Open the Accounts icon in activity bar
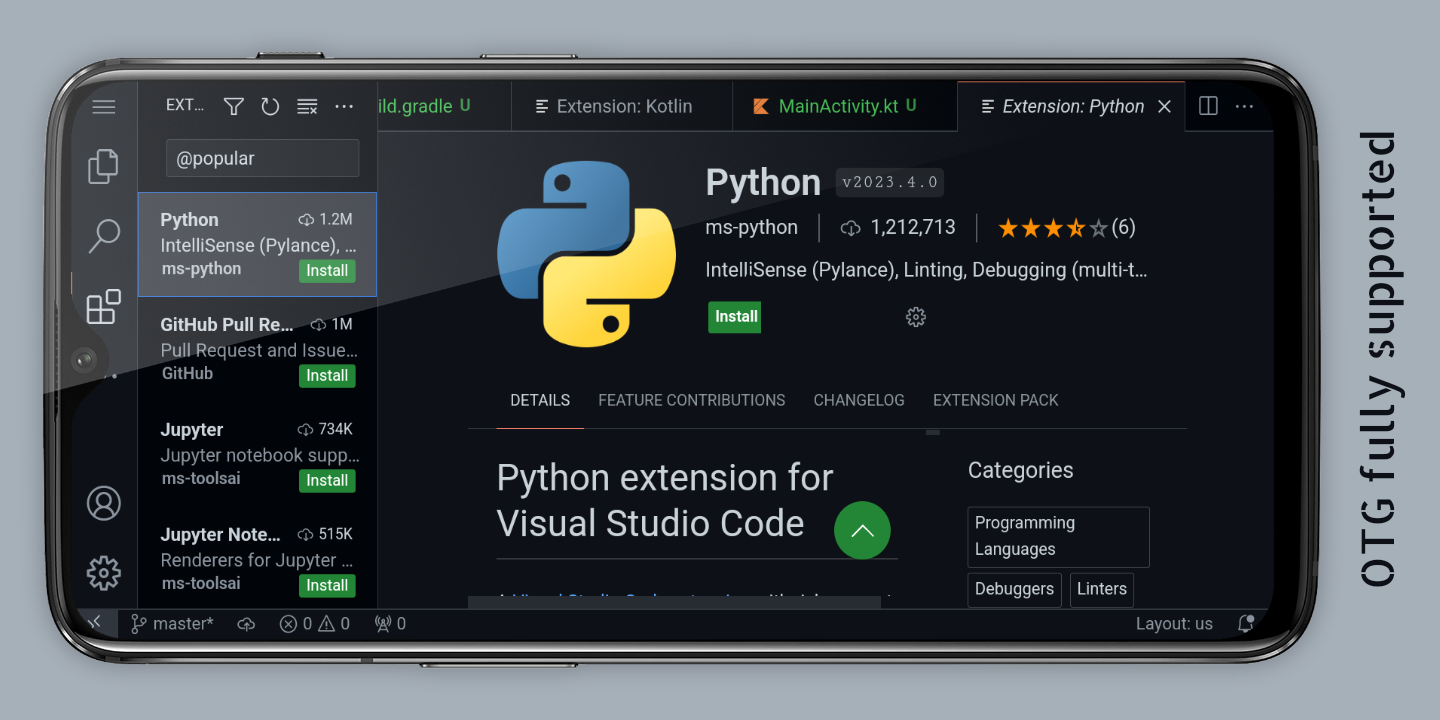 [x=104, y=503]
